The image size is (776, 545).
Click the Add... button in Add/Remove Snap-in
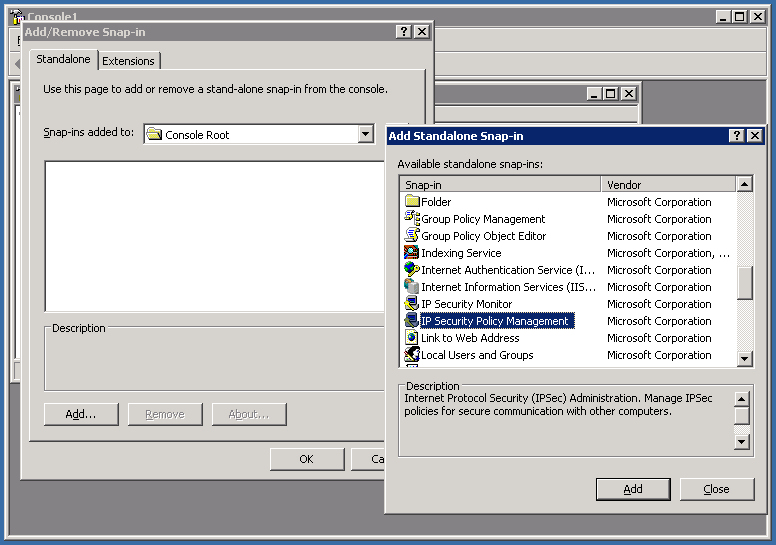click(81, 414)
